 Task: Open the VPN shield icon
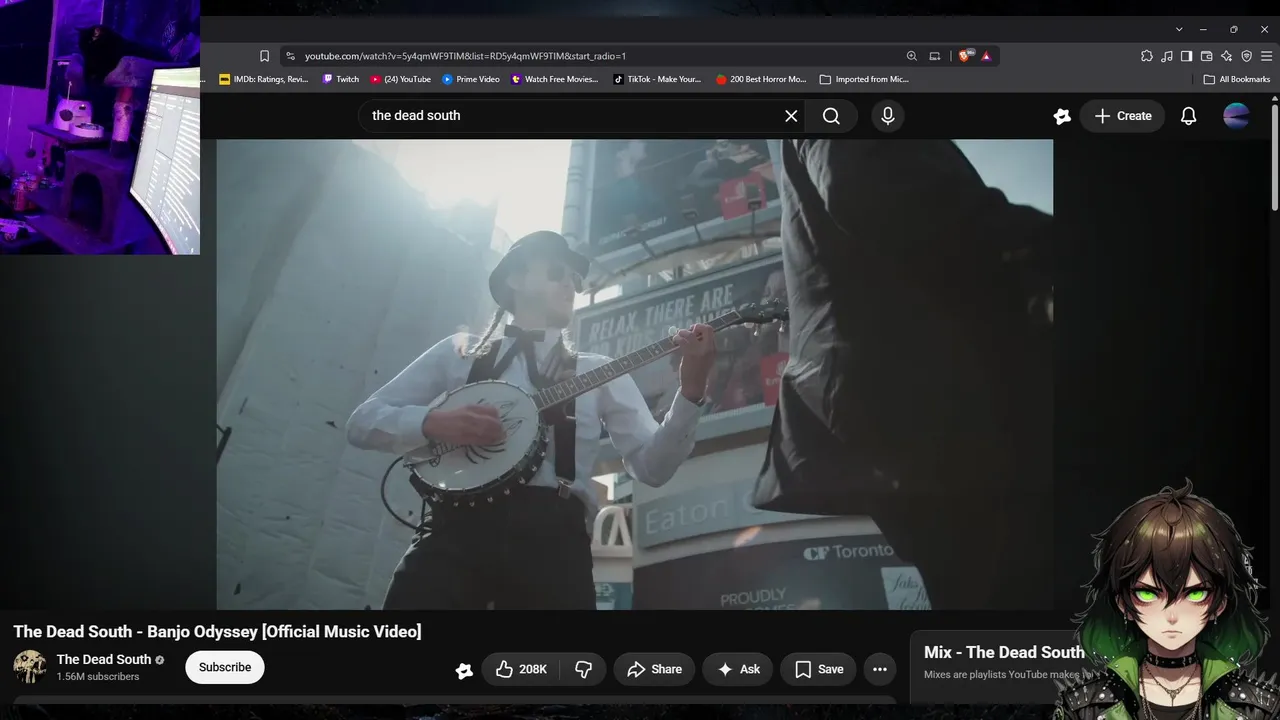tap(1246, 56)
